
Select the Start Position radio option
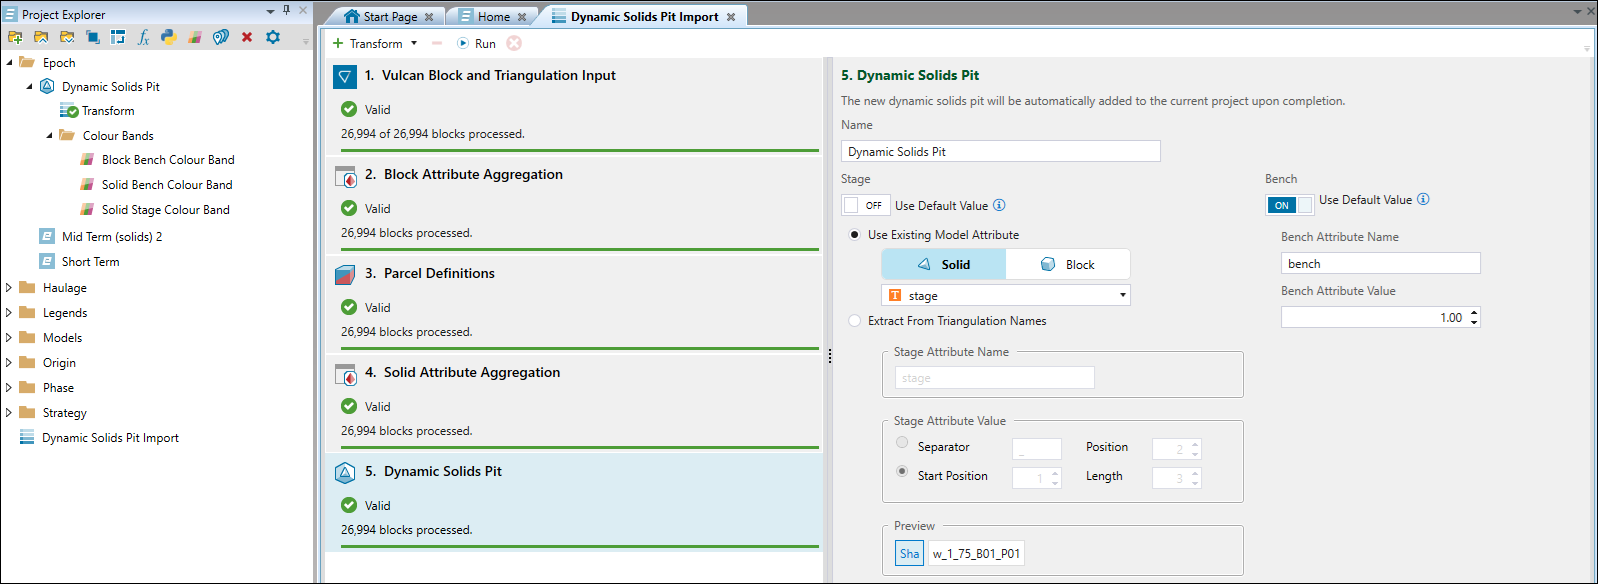pos(902,471)
